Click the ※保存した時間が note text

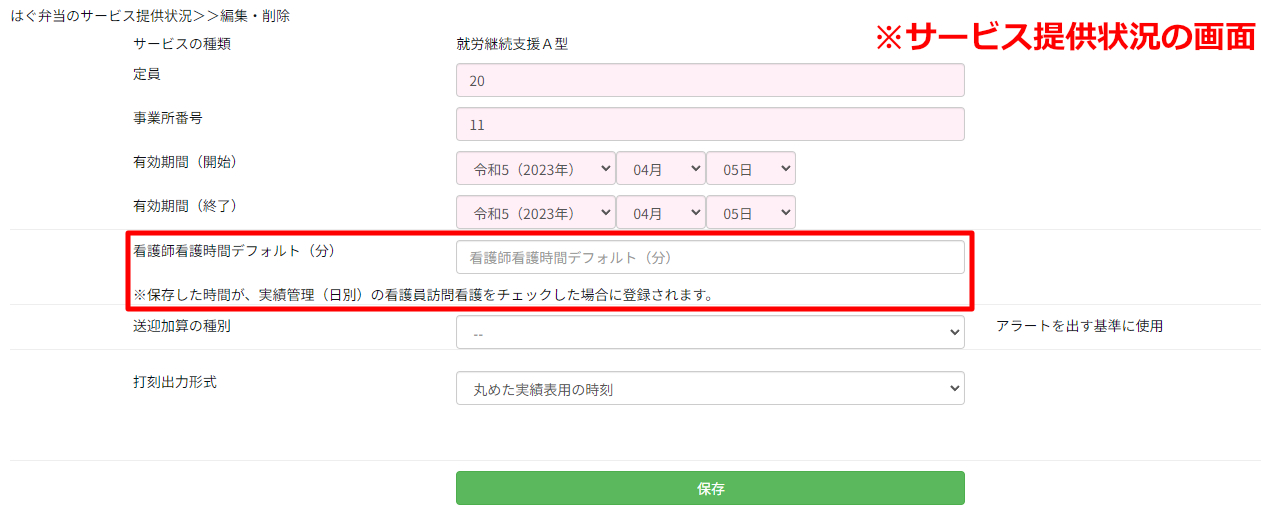423,295
